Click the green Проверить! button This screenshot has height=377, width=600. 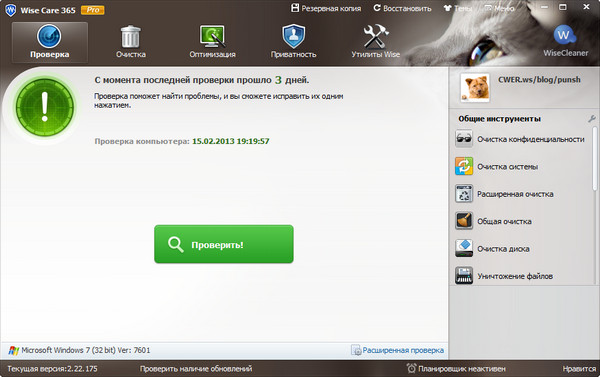[224, 244]
